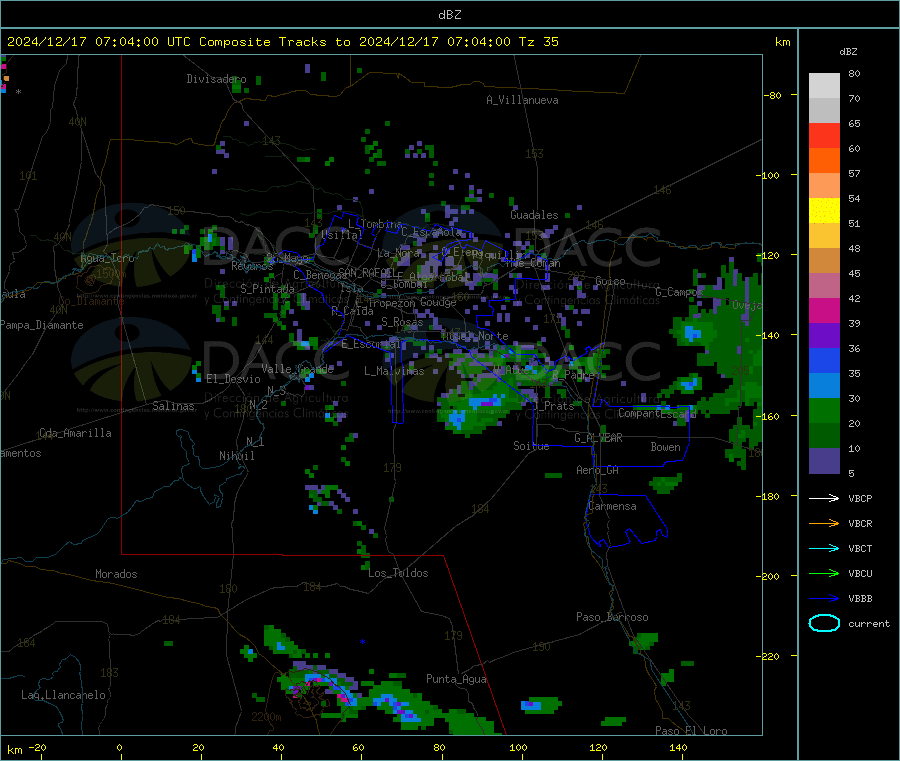Click the 'Morados' map label

(117, 574)
